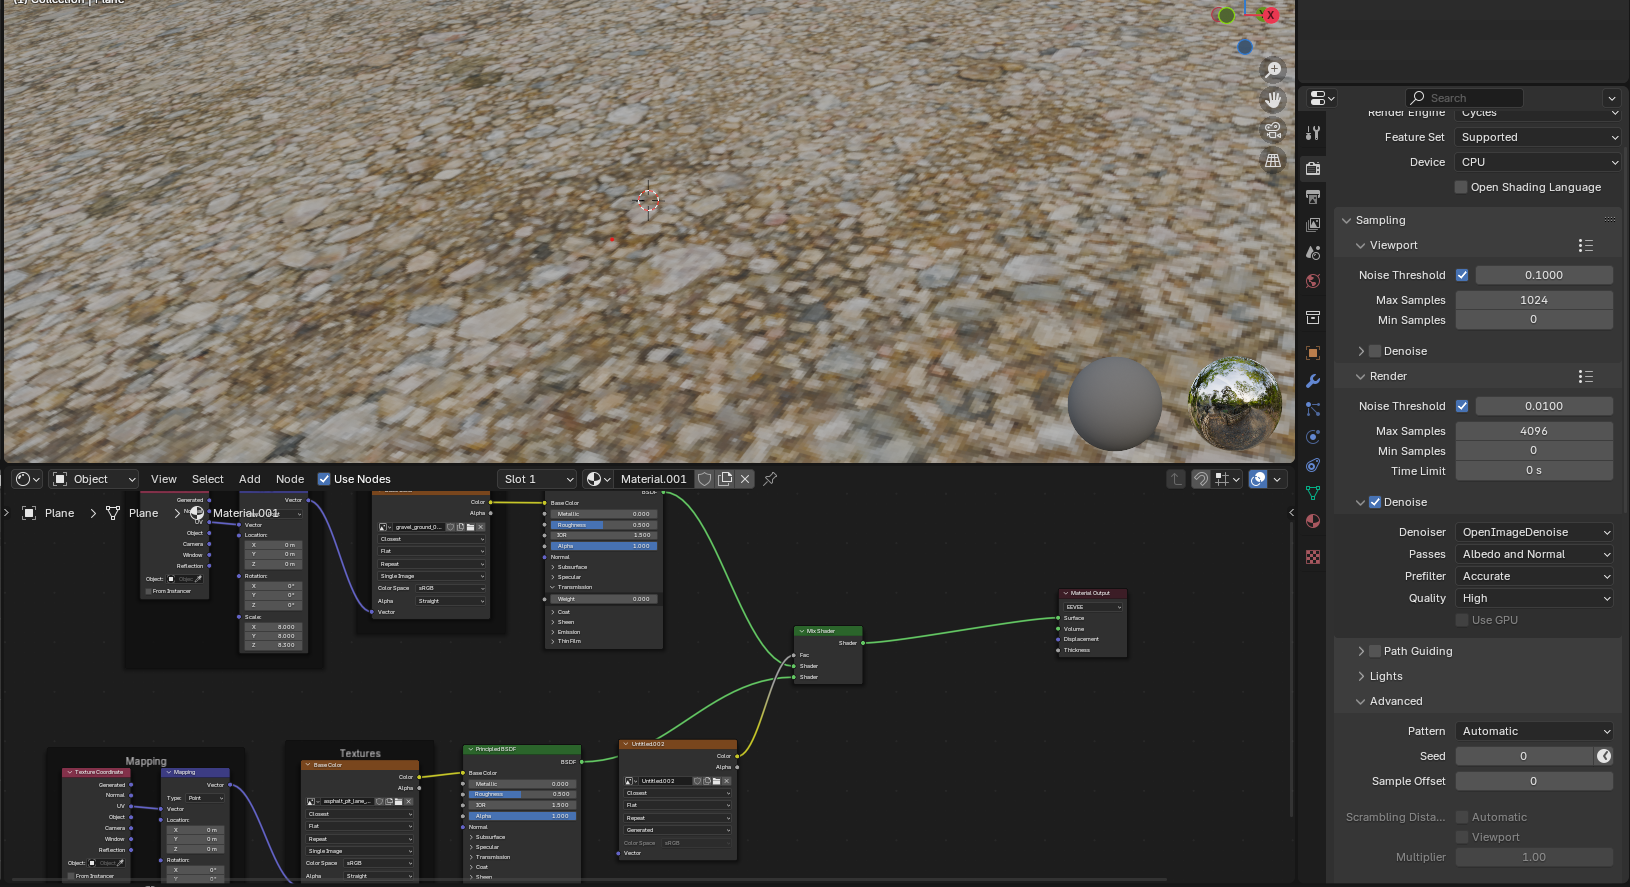
Task: Open Prefilter dropdown showing Accurate
Action: point(1535,576)
